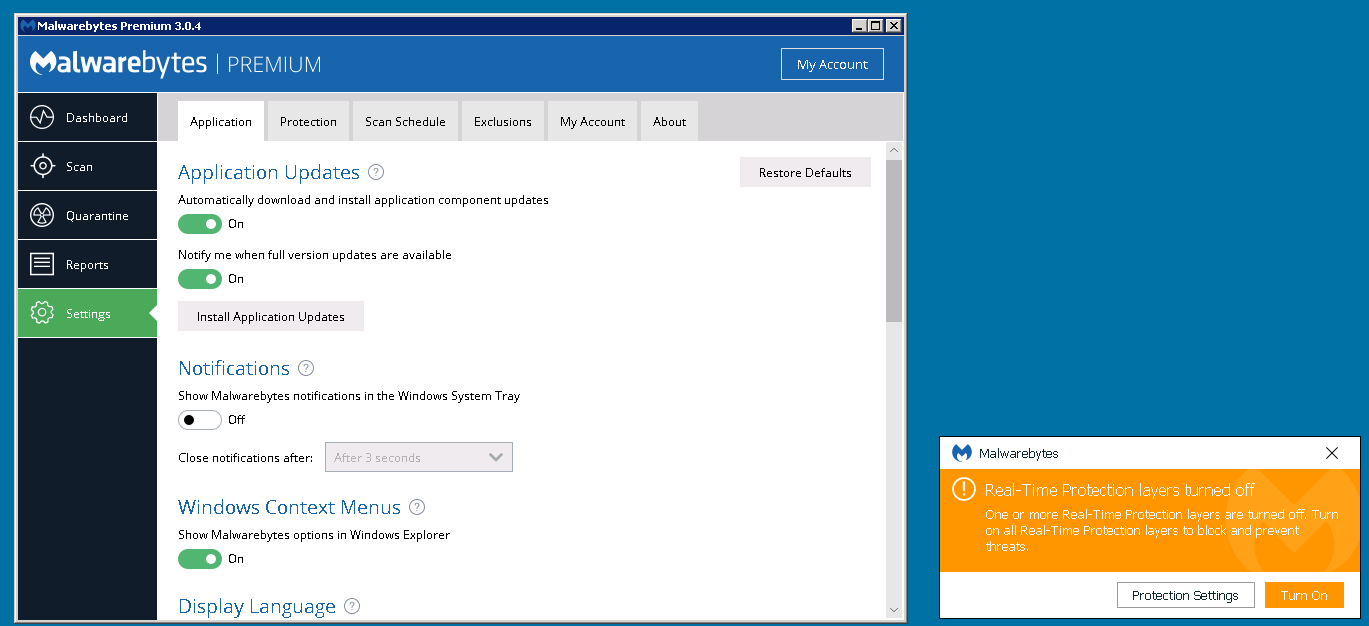Click the Notifications heading
The height and width of the screenshot is (626, 1369).
click(x=234, y=368)
